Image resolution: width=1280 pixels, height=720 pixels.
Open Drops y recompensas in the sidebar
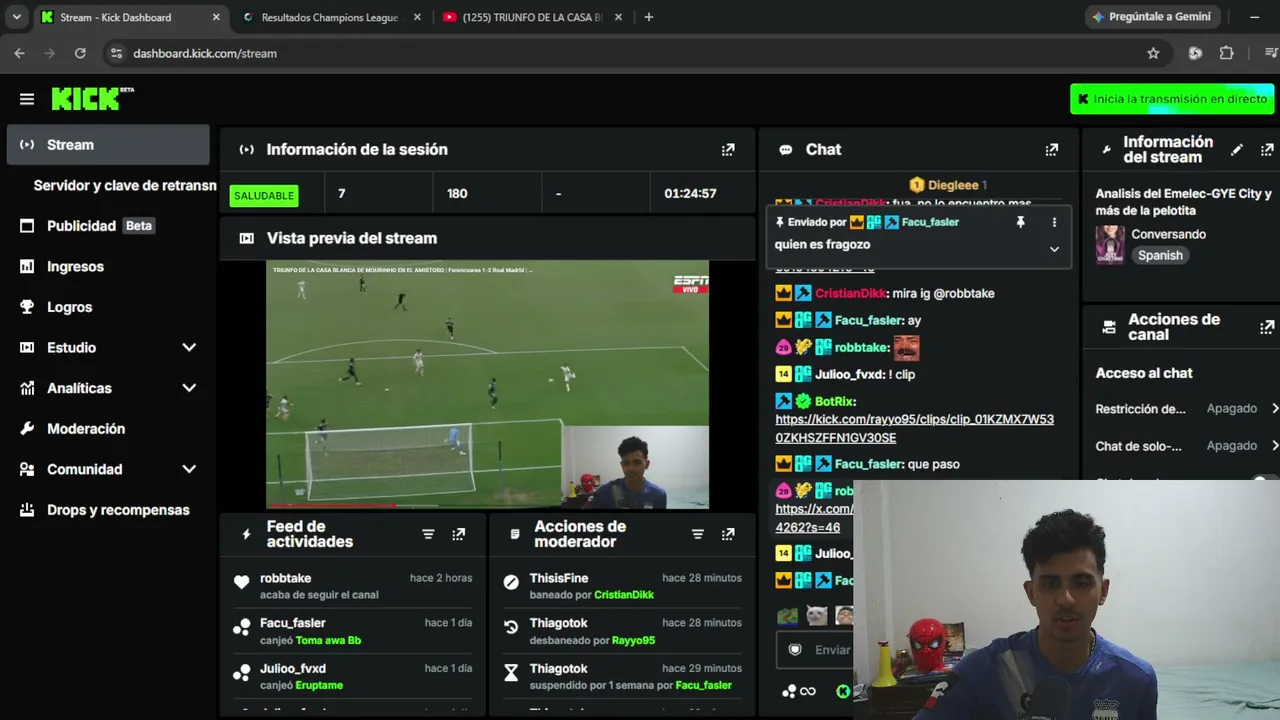pos(108,510)
